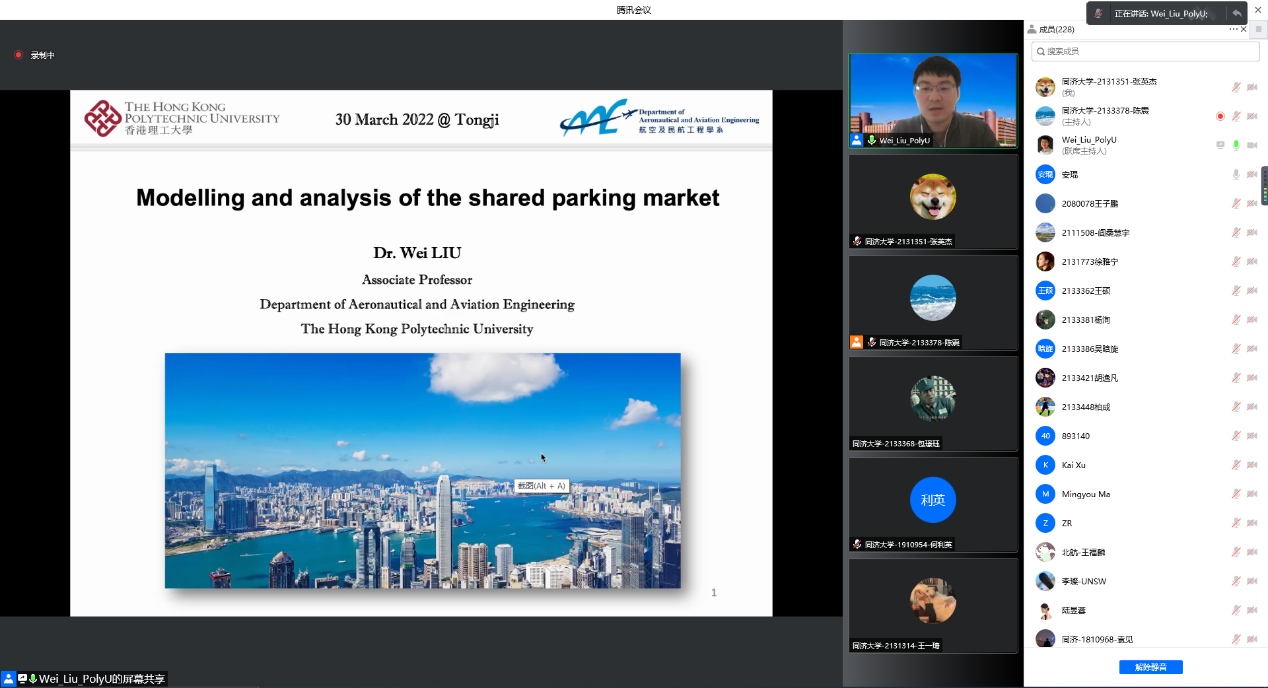Screen dimensions: 1268x688
Task: Click the muted mic icon in speaking banner
Action: click(1099, 13)
